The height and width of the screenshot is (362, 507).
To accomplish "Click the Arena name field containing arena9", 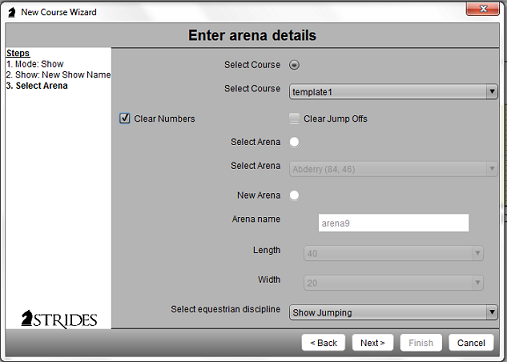I will click(x=394, y=223).
